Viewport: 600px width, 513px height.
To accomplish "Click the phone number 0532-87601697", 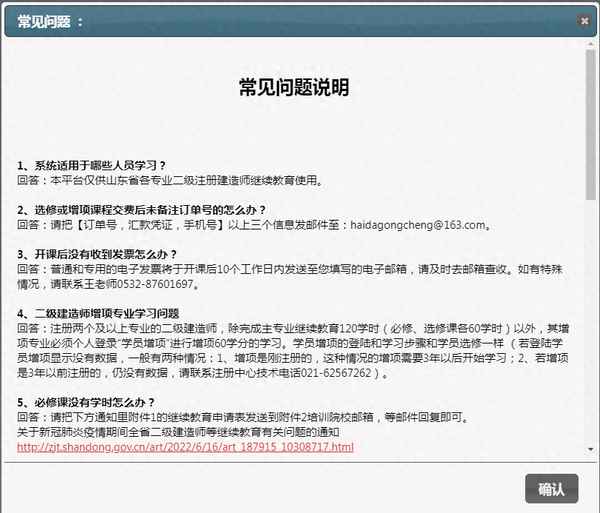I will point(155,284).
